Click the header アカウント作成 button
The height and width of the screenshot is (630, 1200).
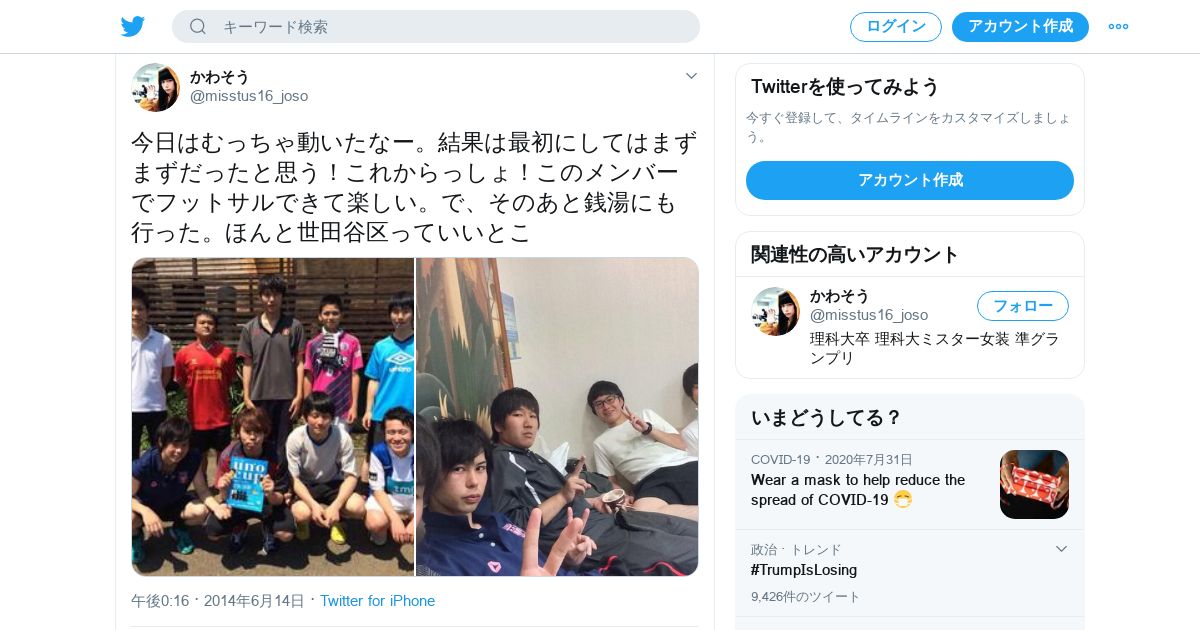click(1020, 26)
